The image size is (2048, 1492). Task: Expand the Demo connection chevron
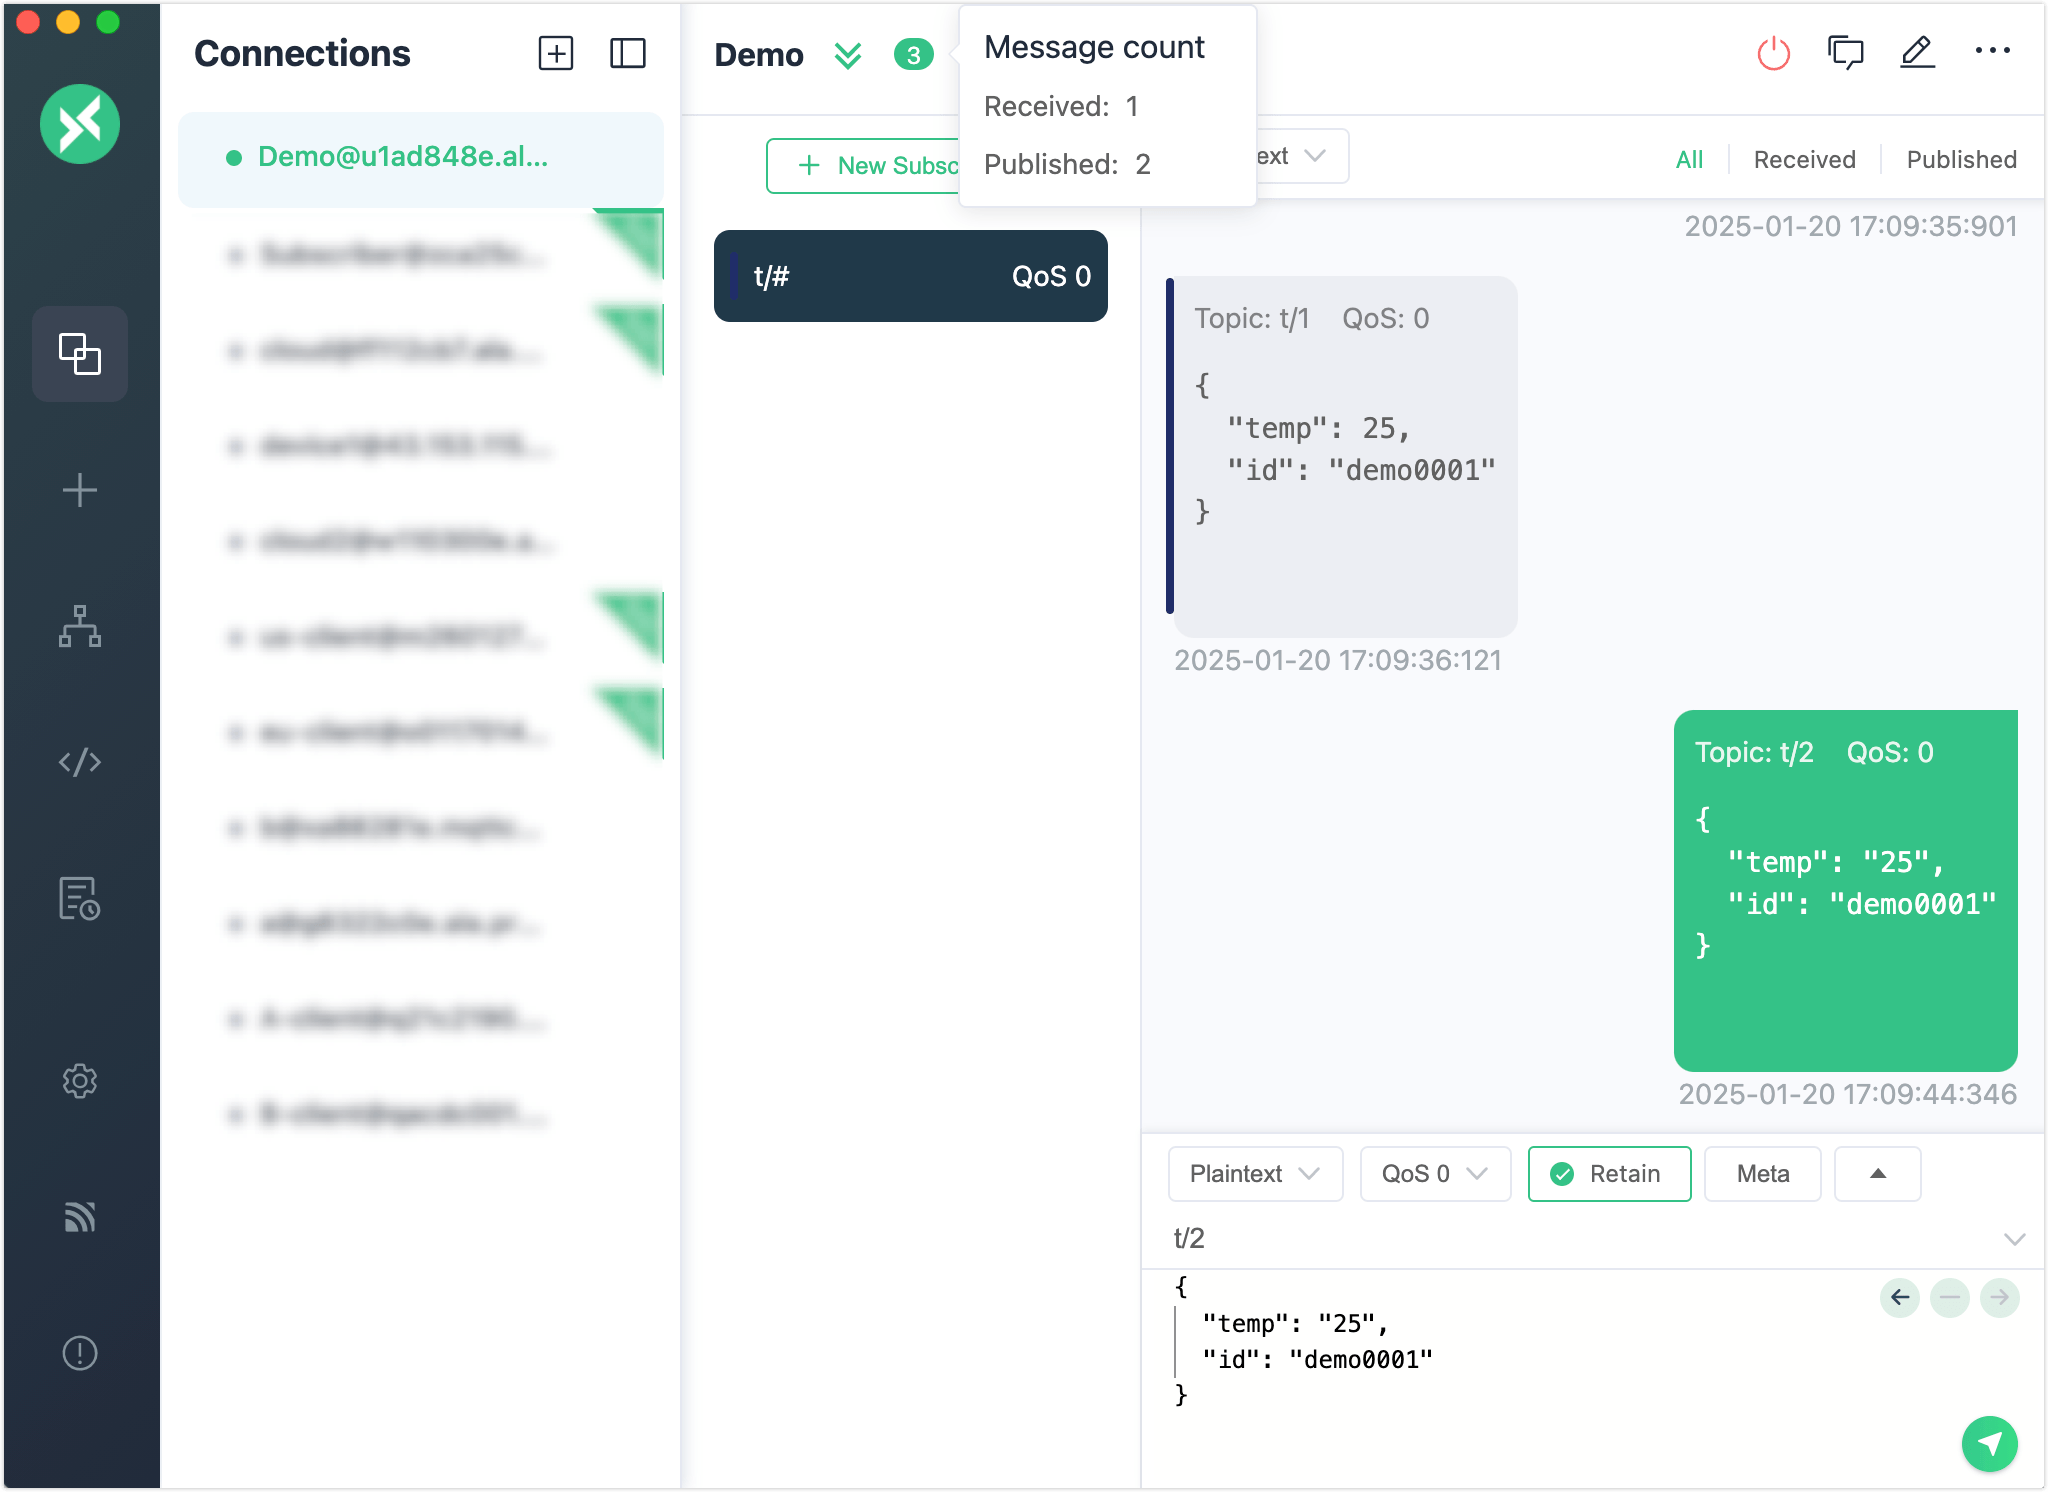847,55
